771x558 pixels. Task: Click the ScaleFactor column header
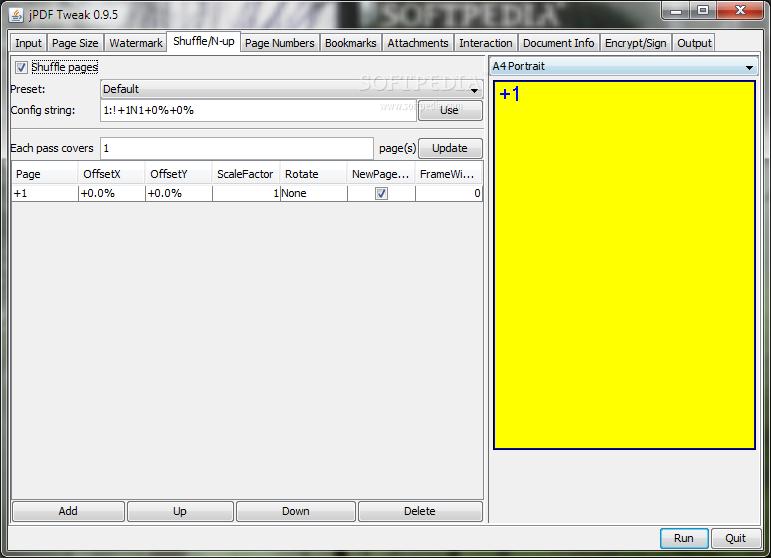coord(246,174)
